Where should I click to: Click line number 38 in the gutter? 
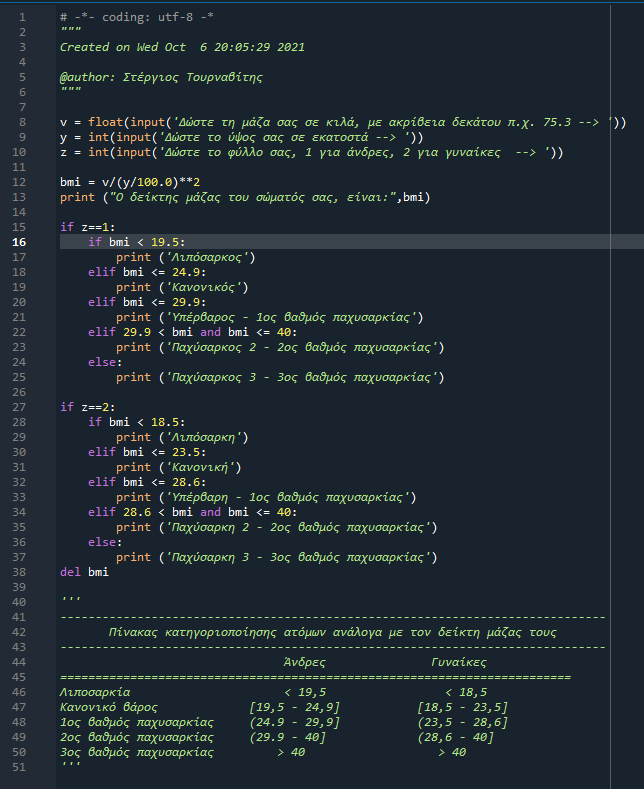[x=20, y=572]
